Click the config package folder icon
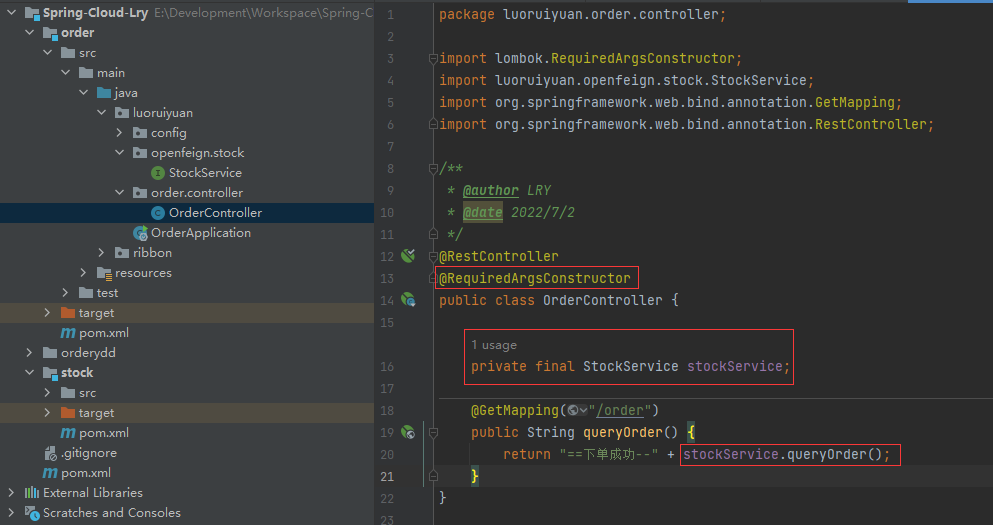Viewport: 993px width, 525px height. 140,133
